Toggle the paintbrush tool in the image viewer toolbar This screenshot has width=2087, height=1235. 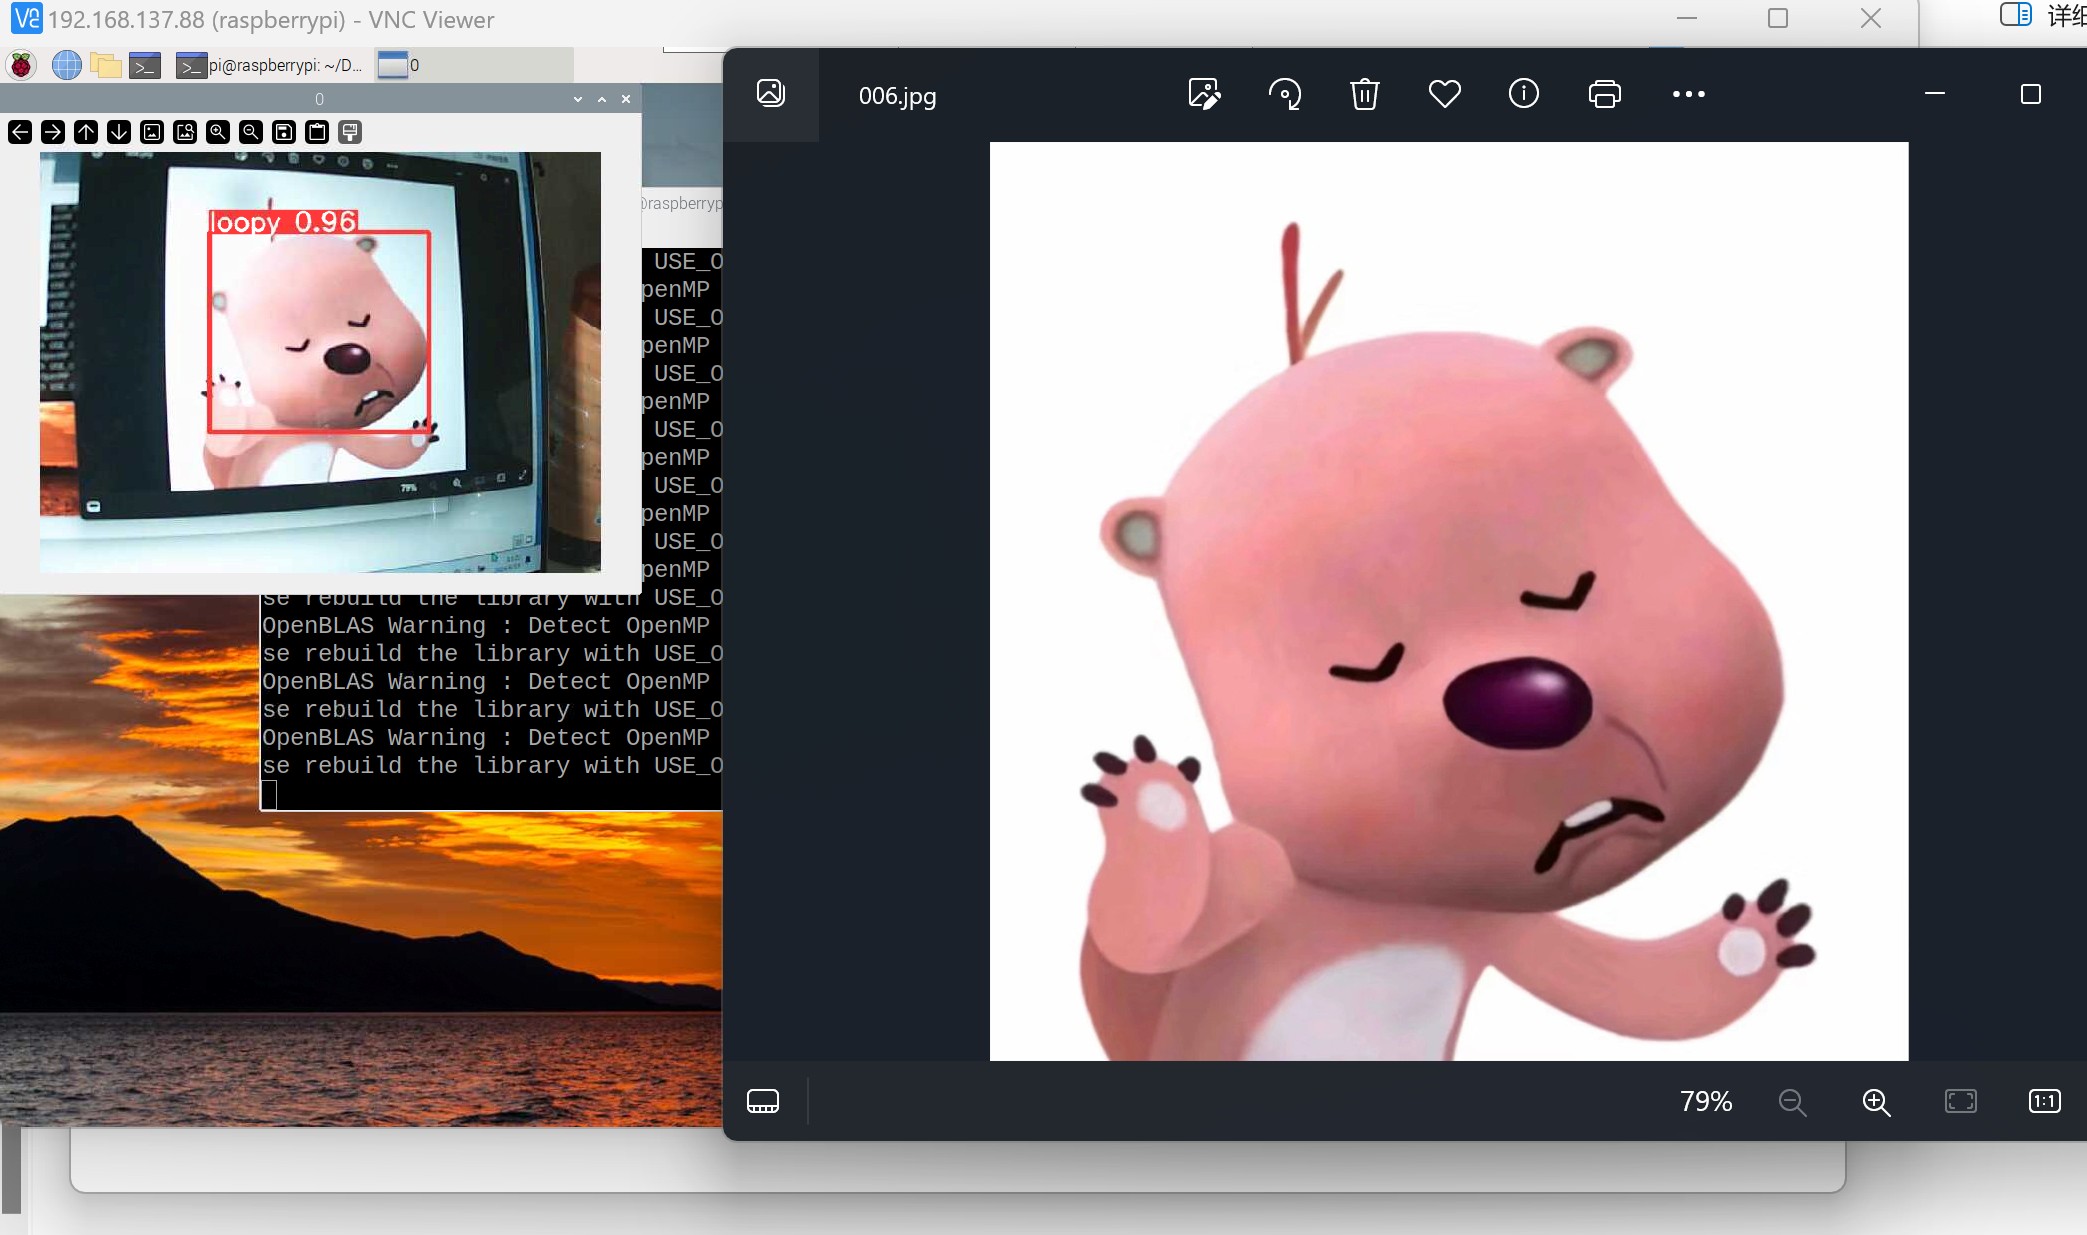[349, 132]
